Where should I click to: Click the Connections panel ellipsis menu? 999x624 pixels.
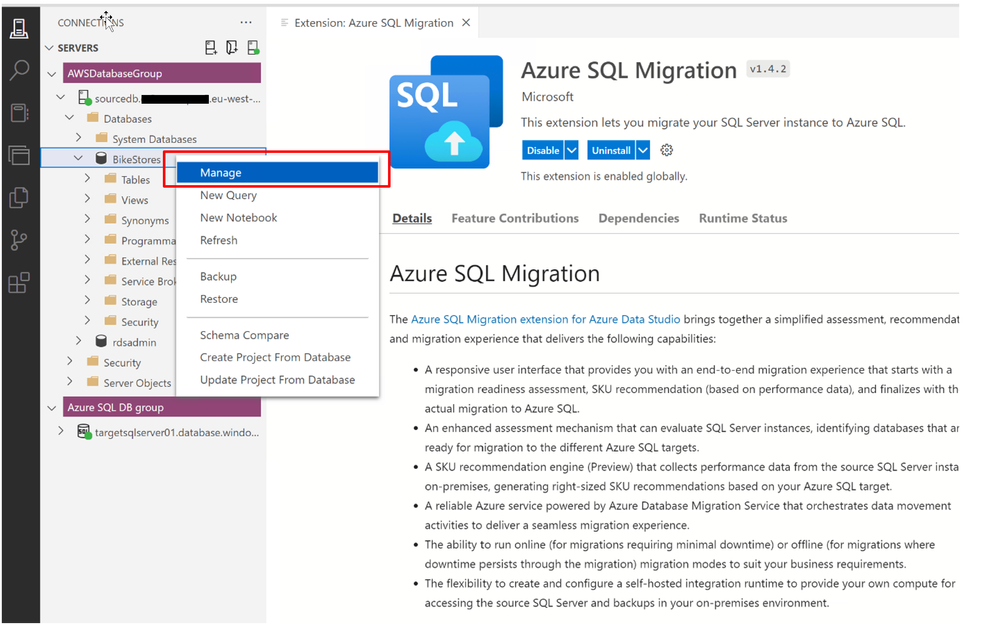(246, 22)
